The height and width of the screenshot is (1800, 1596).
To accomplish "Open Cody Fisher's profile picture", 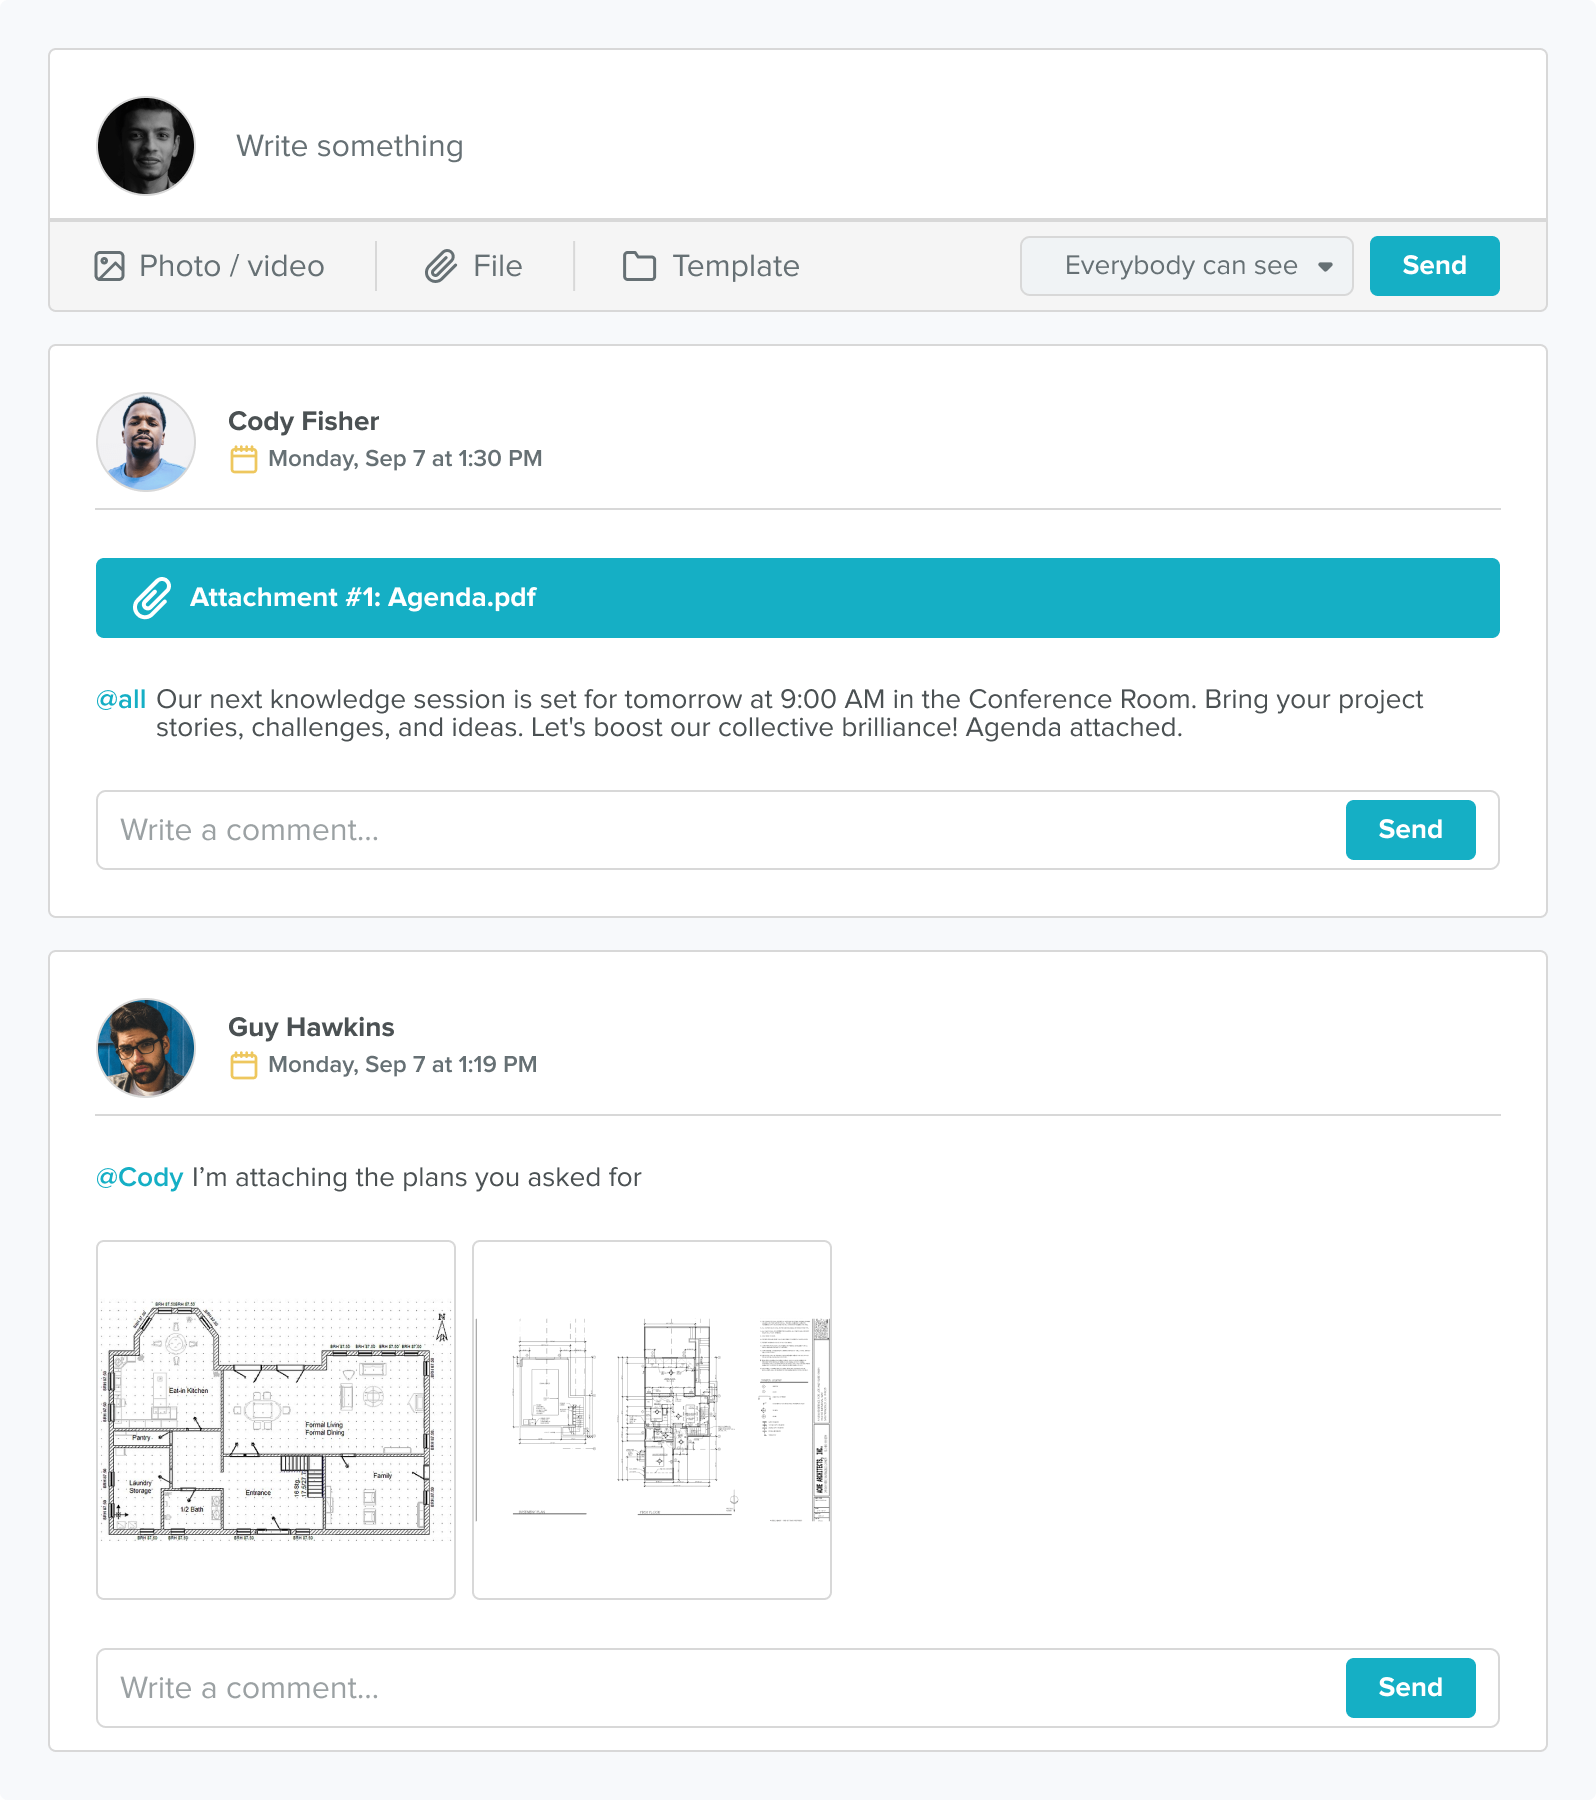I will tap(146, 442).
